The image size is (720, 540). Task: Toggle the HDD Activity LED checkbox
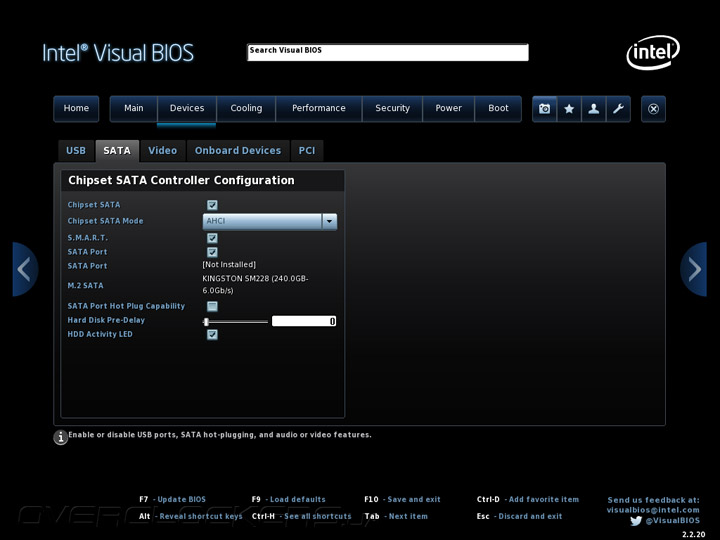[212, 334]
